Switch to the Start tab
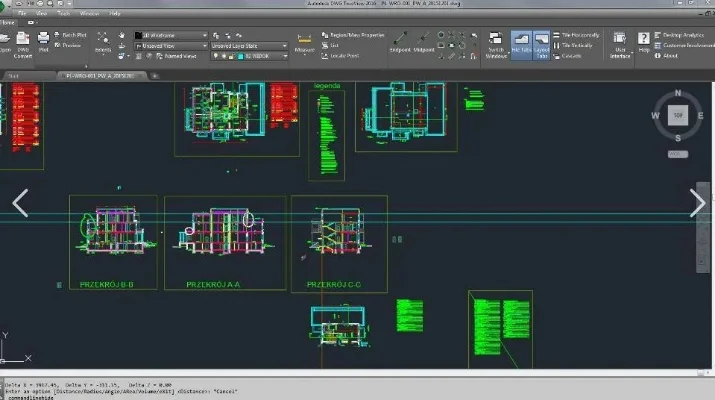 (14, 75)
